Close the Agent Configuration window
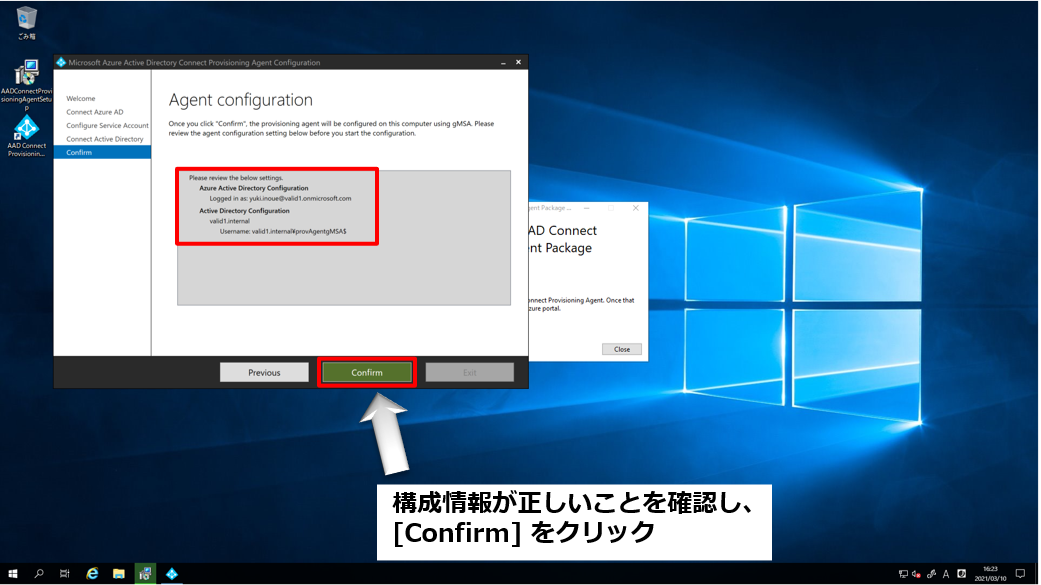 (519, 62)
